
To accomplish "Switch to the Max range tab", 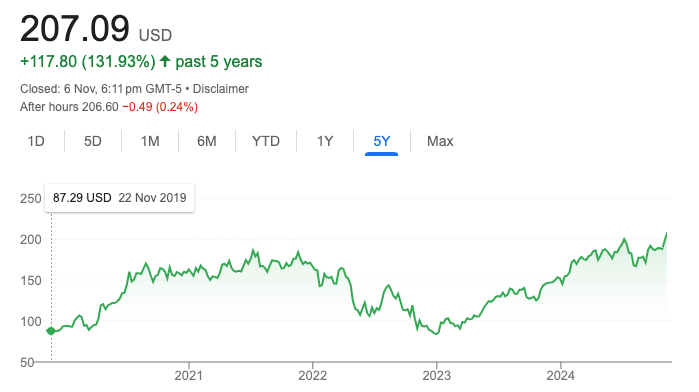I will (x=440, y=141).
